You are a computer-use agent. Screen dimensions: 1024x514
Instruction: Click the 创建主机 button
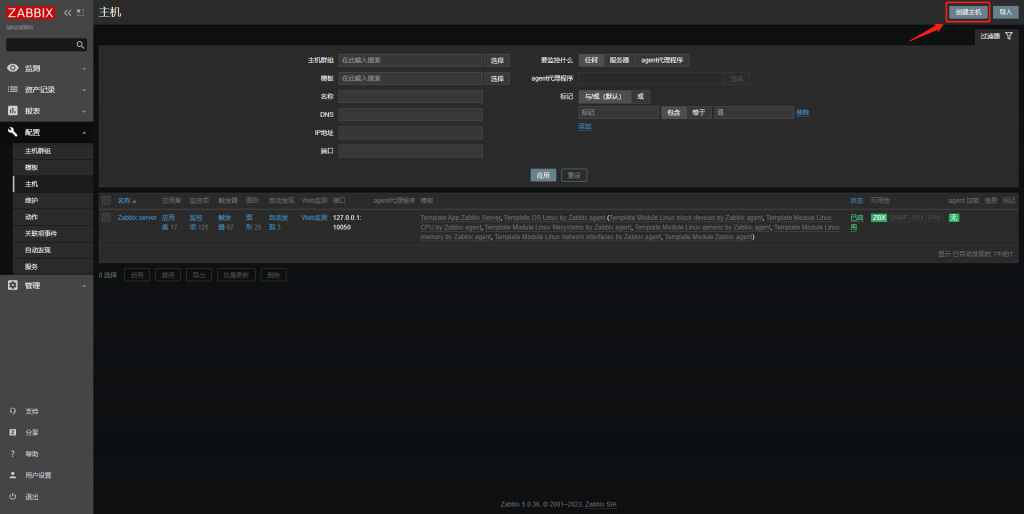coord(968,12)
